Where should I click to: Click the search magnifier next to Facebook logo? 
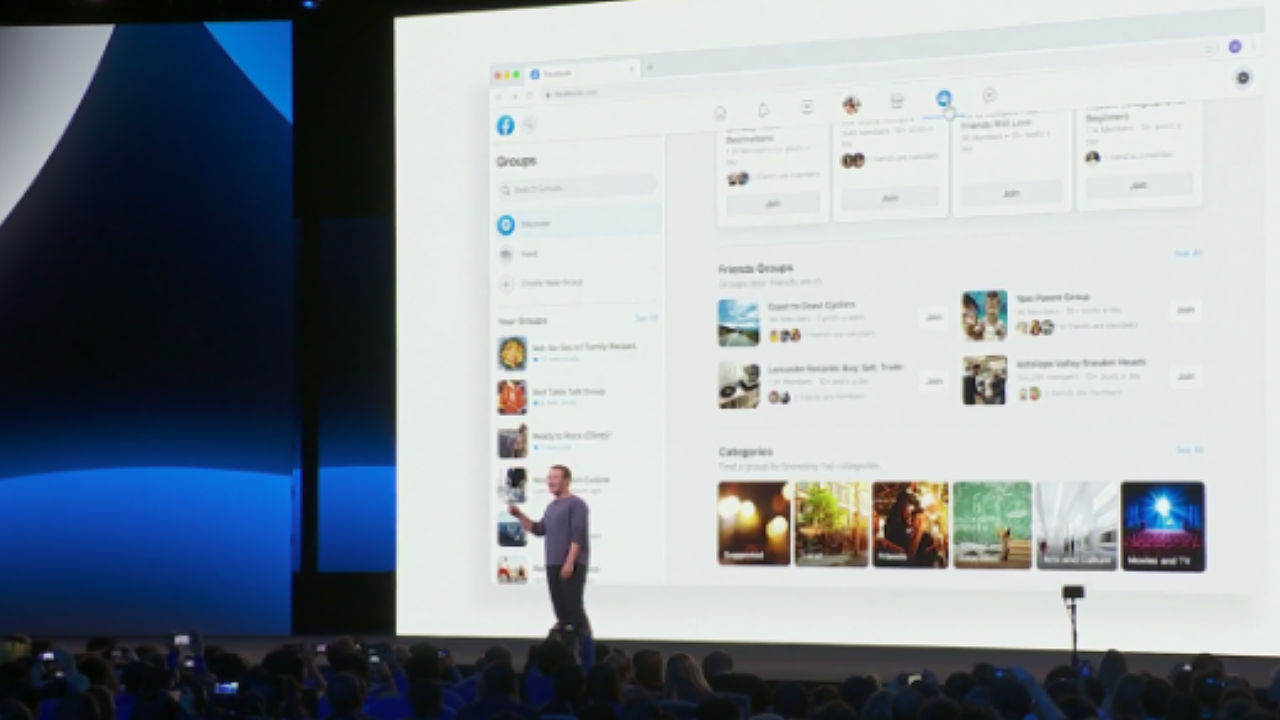tap(528, 124)
